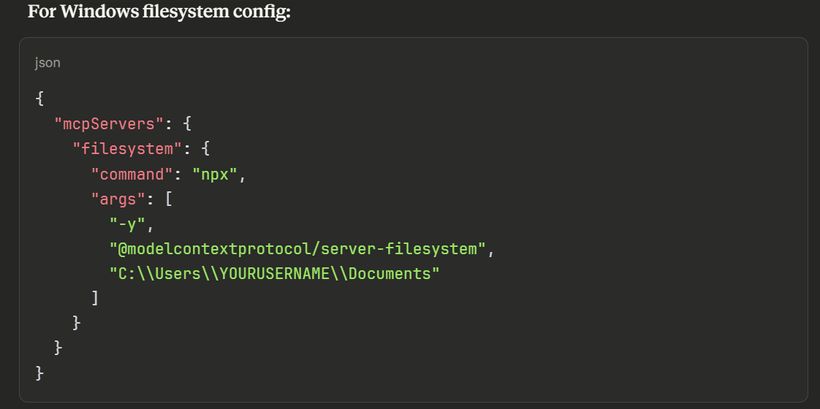Click the Windows Documents path string

tap(275, 273)
